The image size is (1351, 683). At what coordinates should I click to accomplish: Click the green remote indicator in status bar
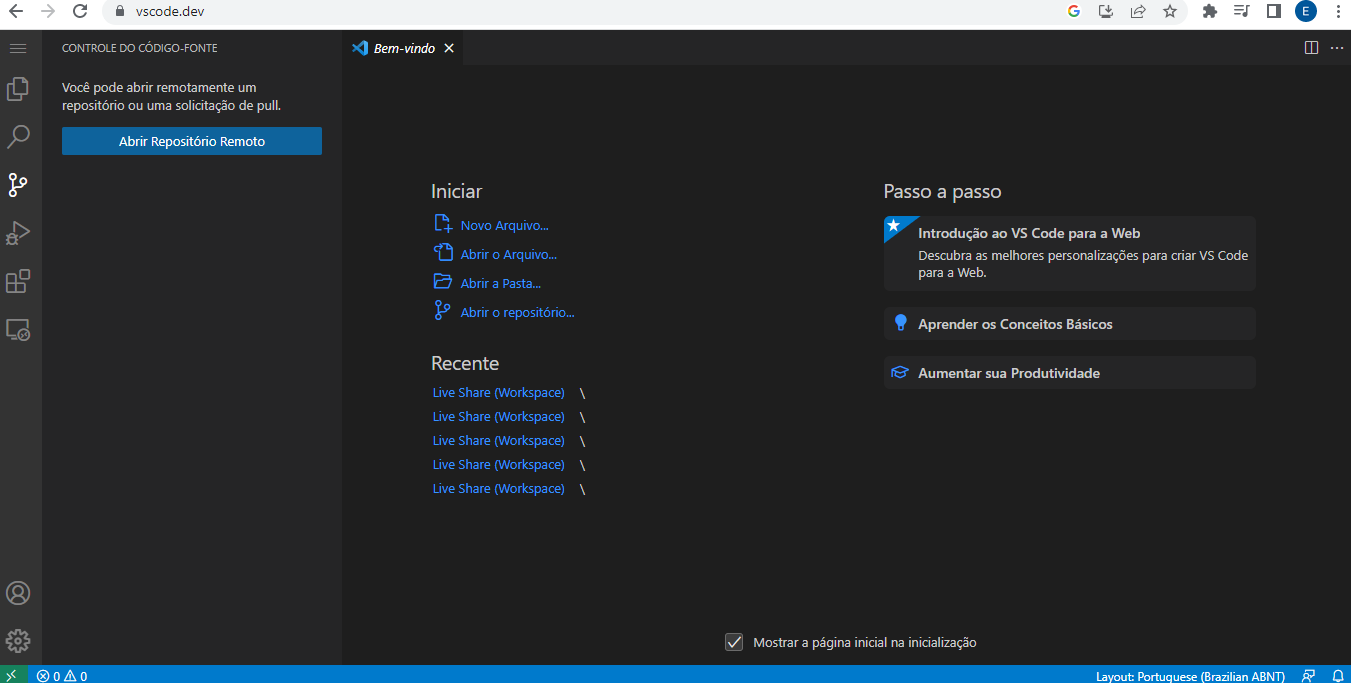11,675
